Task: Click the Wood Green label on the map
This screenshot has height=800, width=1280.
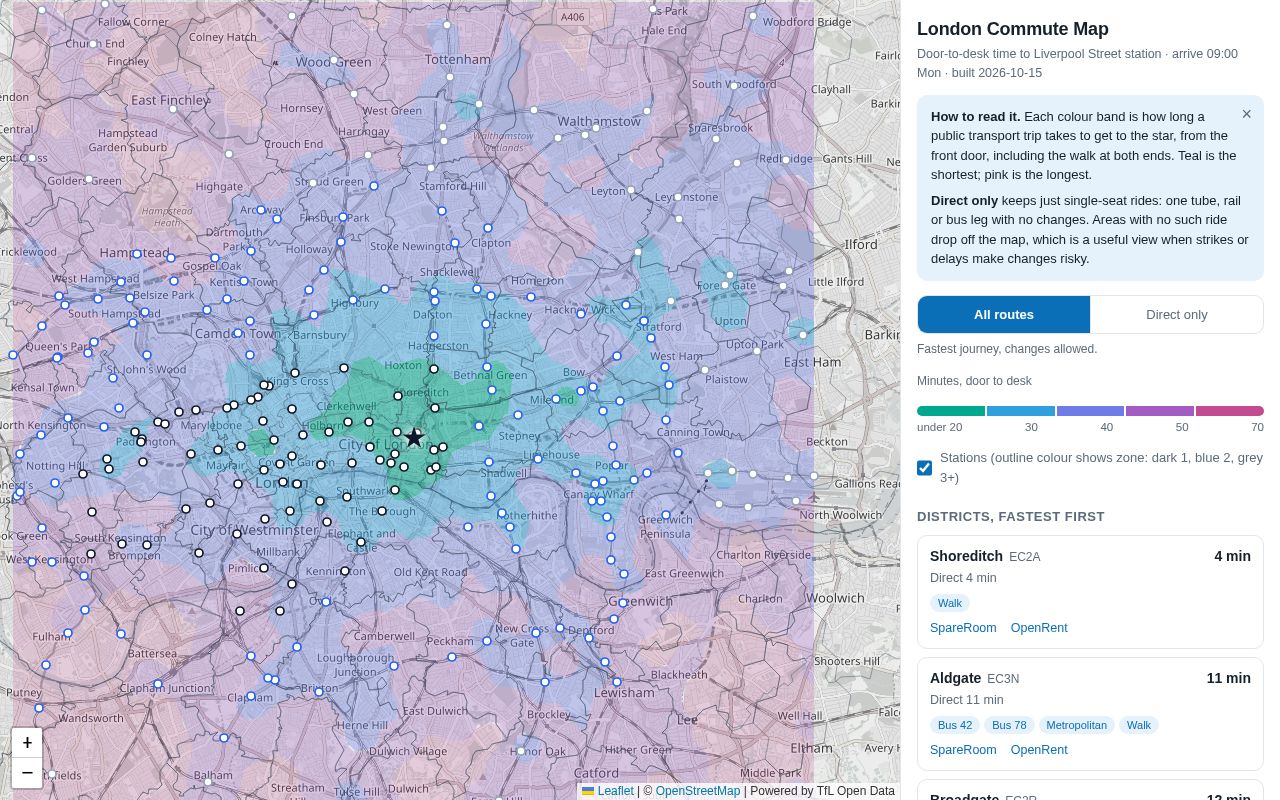Action: pyautogui.click(x=333, y=62)
